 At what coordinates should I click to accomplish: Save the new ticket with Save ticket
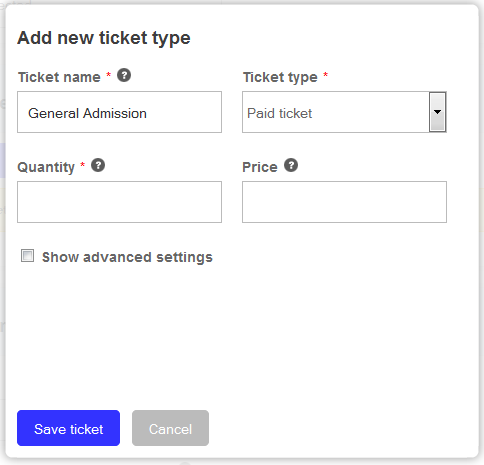[x=68, y=428]
